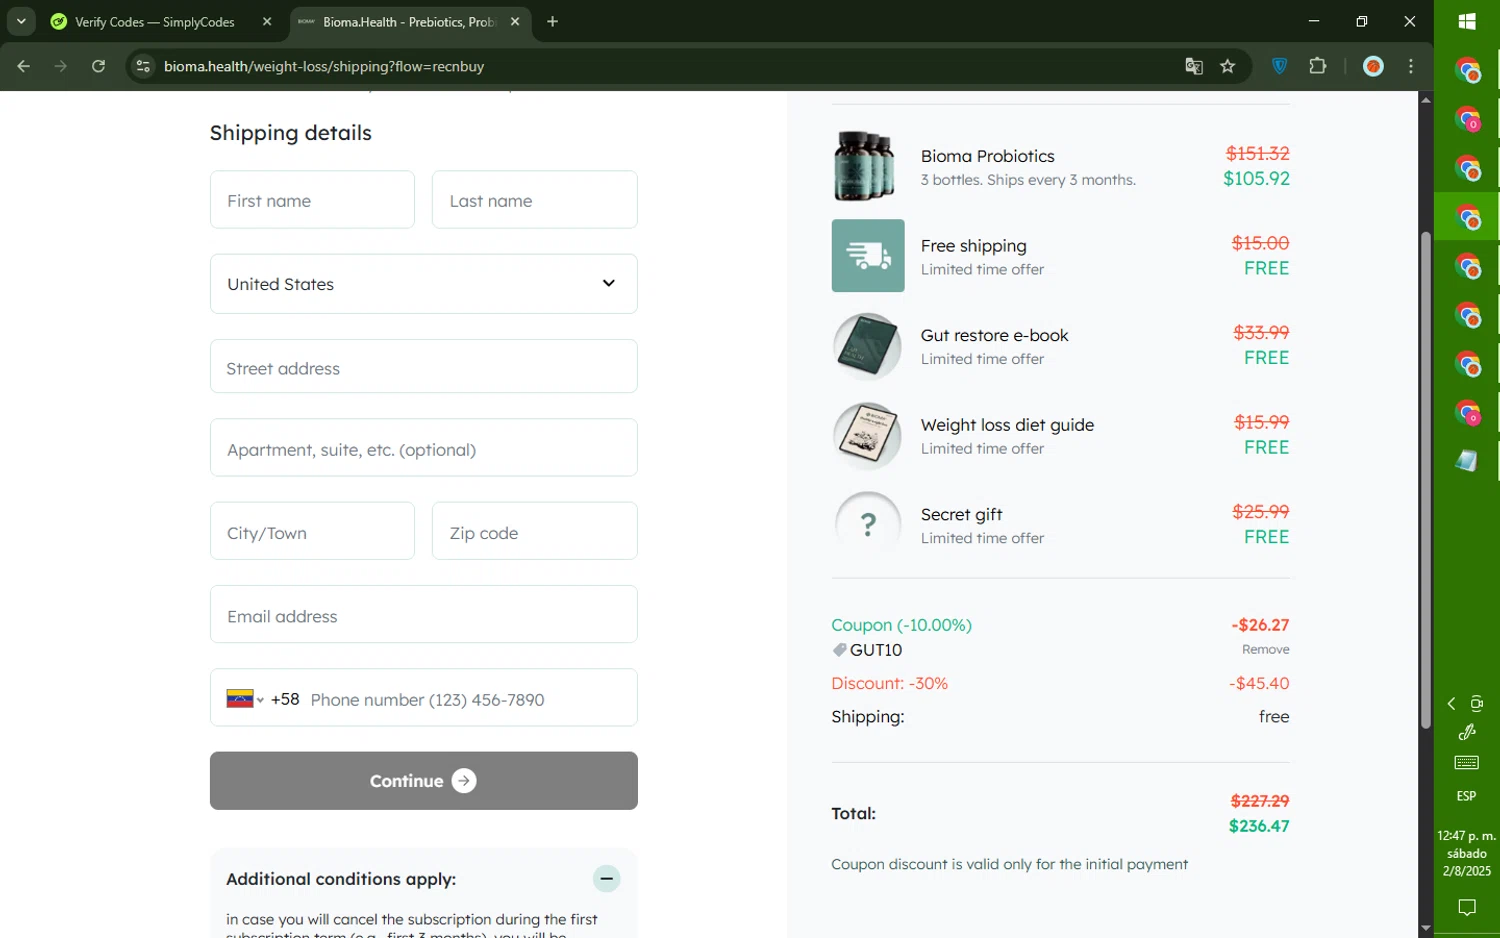Click the City/Town field
Screen dimensions: 1500x938
tap(312, 531)
